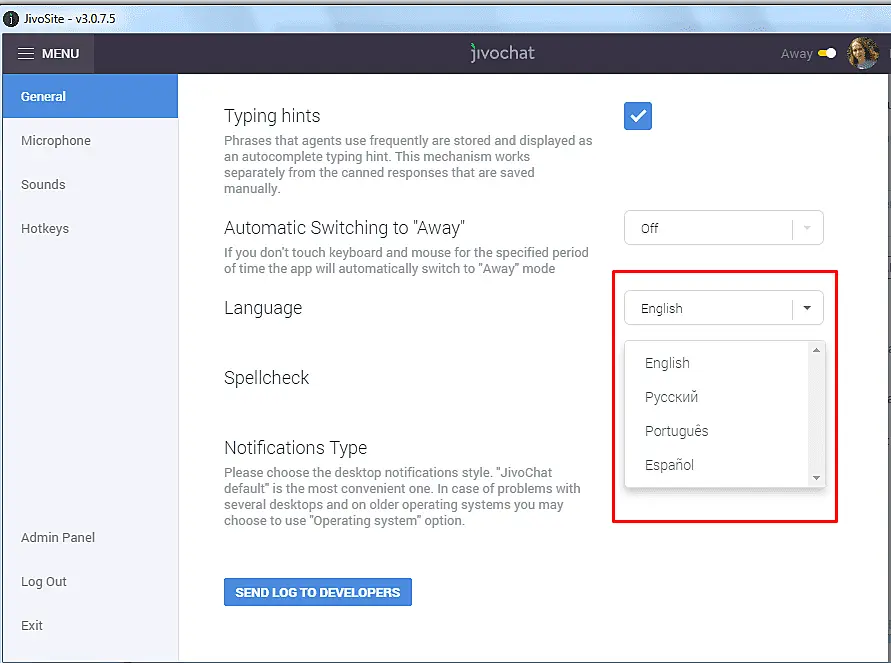891x663 pixels.
Task: Click SEND LOG TO DEVELOPERS
Action: pyautogui.click(x=317, y=591)
